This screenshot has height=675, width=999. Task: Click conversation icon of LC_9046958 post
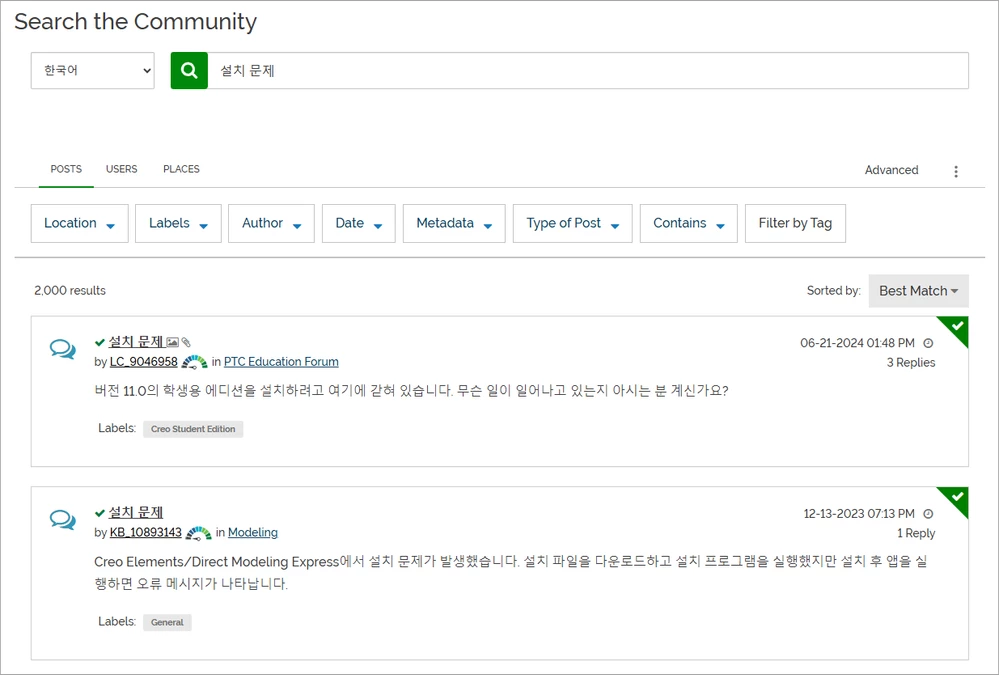tap(62, 349)
